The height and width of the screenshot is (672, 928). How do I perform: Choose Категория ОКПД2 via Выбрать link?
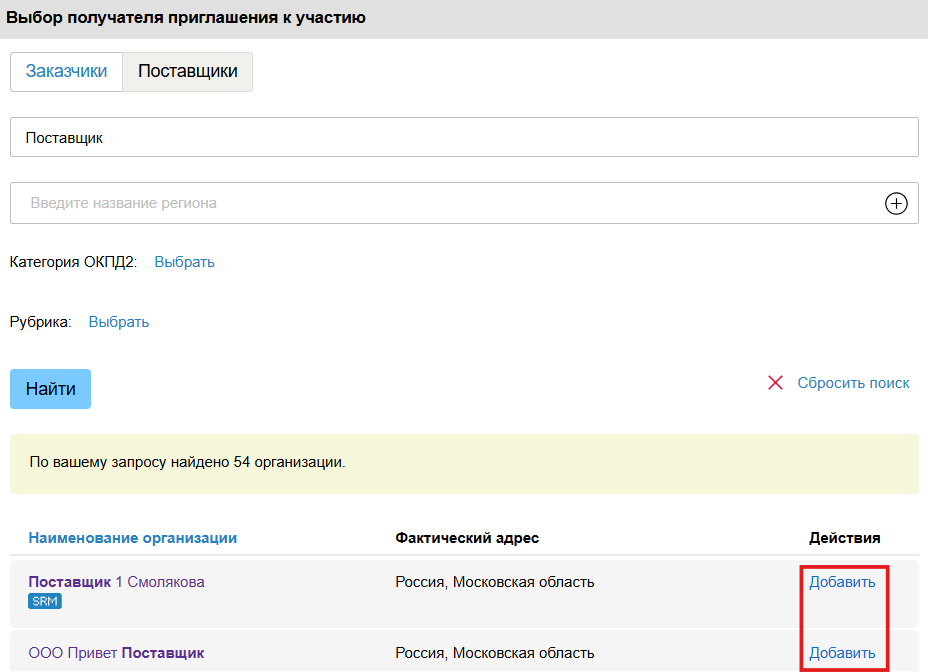[x=184, y=262]
